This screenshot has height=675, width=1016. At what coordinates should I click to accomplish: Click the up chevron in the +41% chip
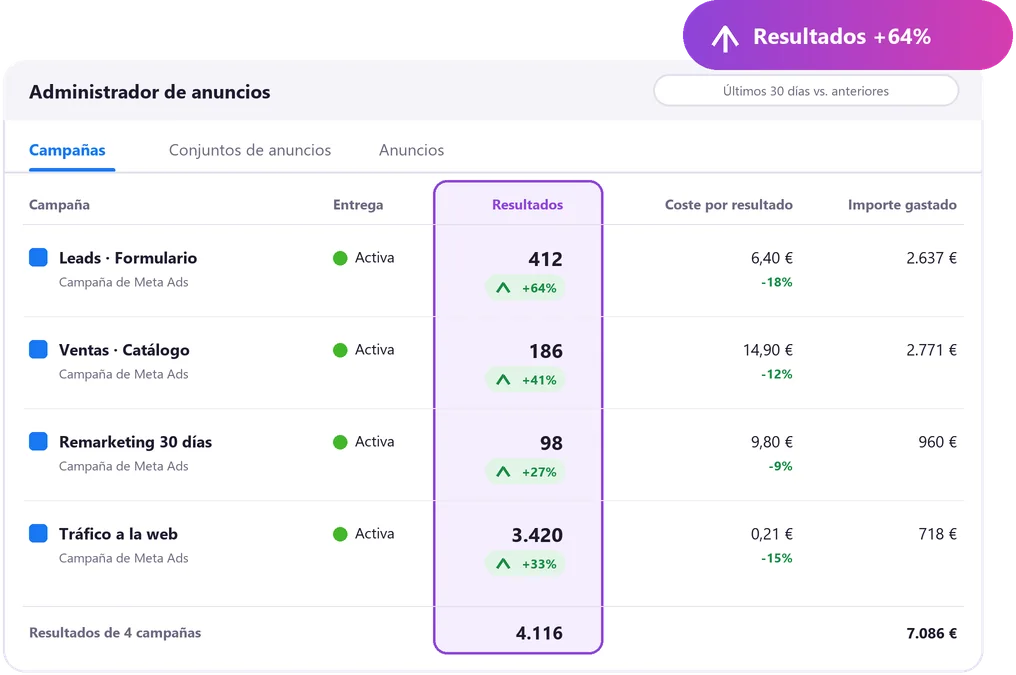pyautogui.click(x=503, y=380)
